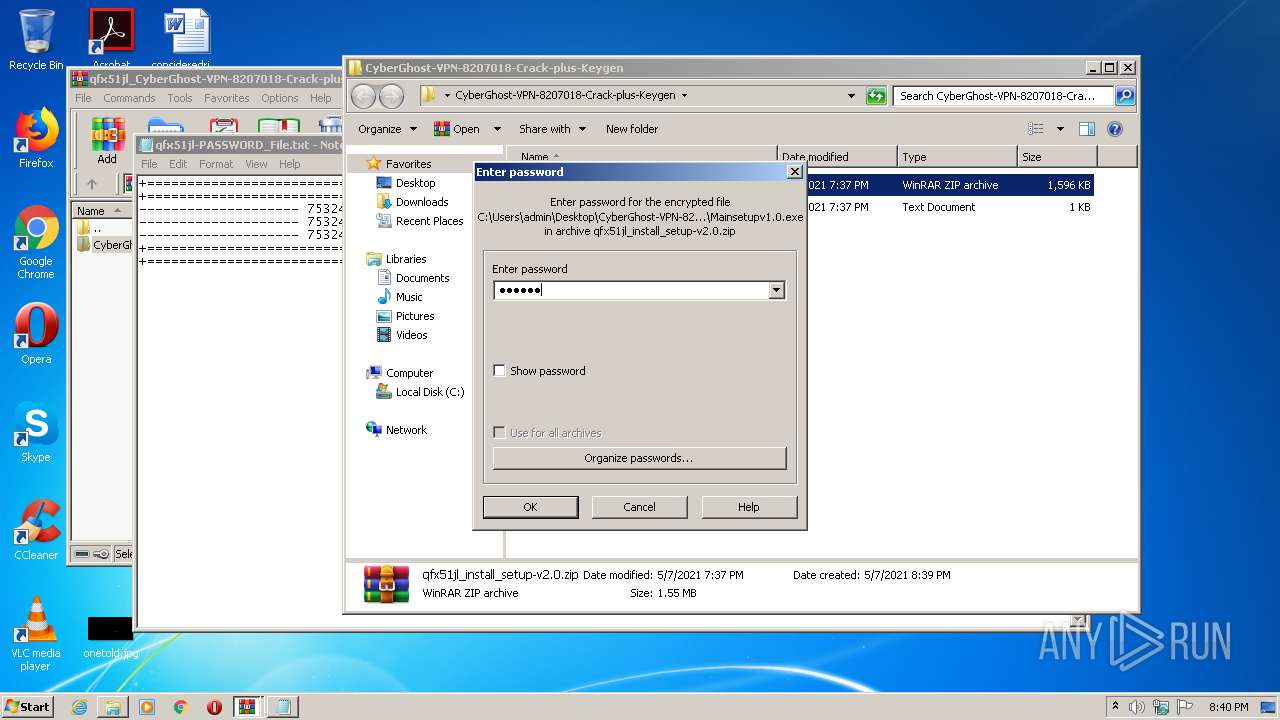Sort by Date modified column header
Image resolution: width=1280 pixels, height=720 pixels.
click(836, 157)
